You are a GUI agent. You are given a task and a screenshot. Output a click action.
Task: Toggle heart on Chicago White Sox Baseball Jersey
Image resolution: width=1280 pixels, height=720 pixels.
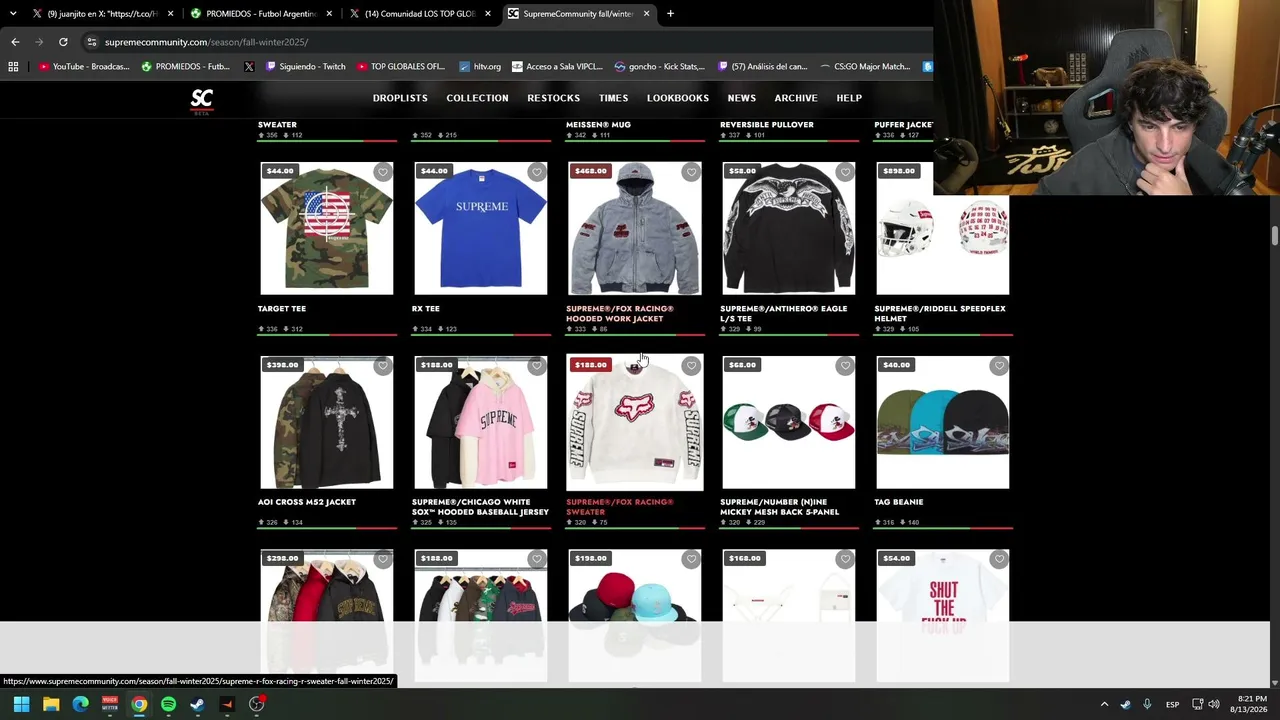click(537, 366)
